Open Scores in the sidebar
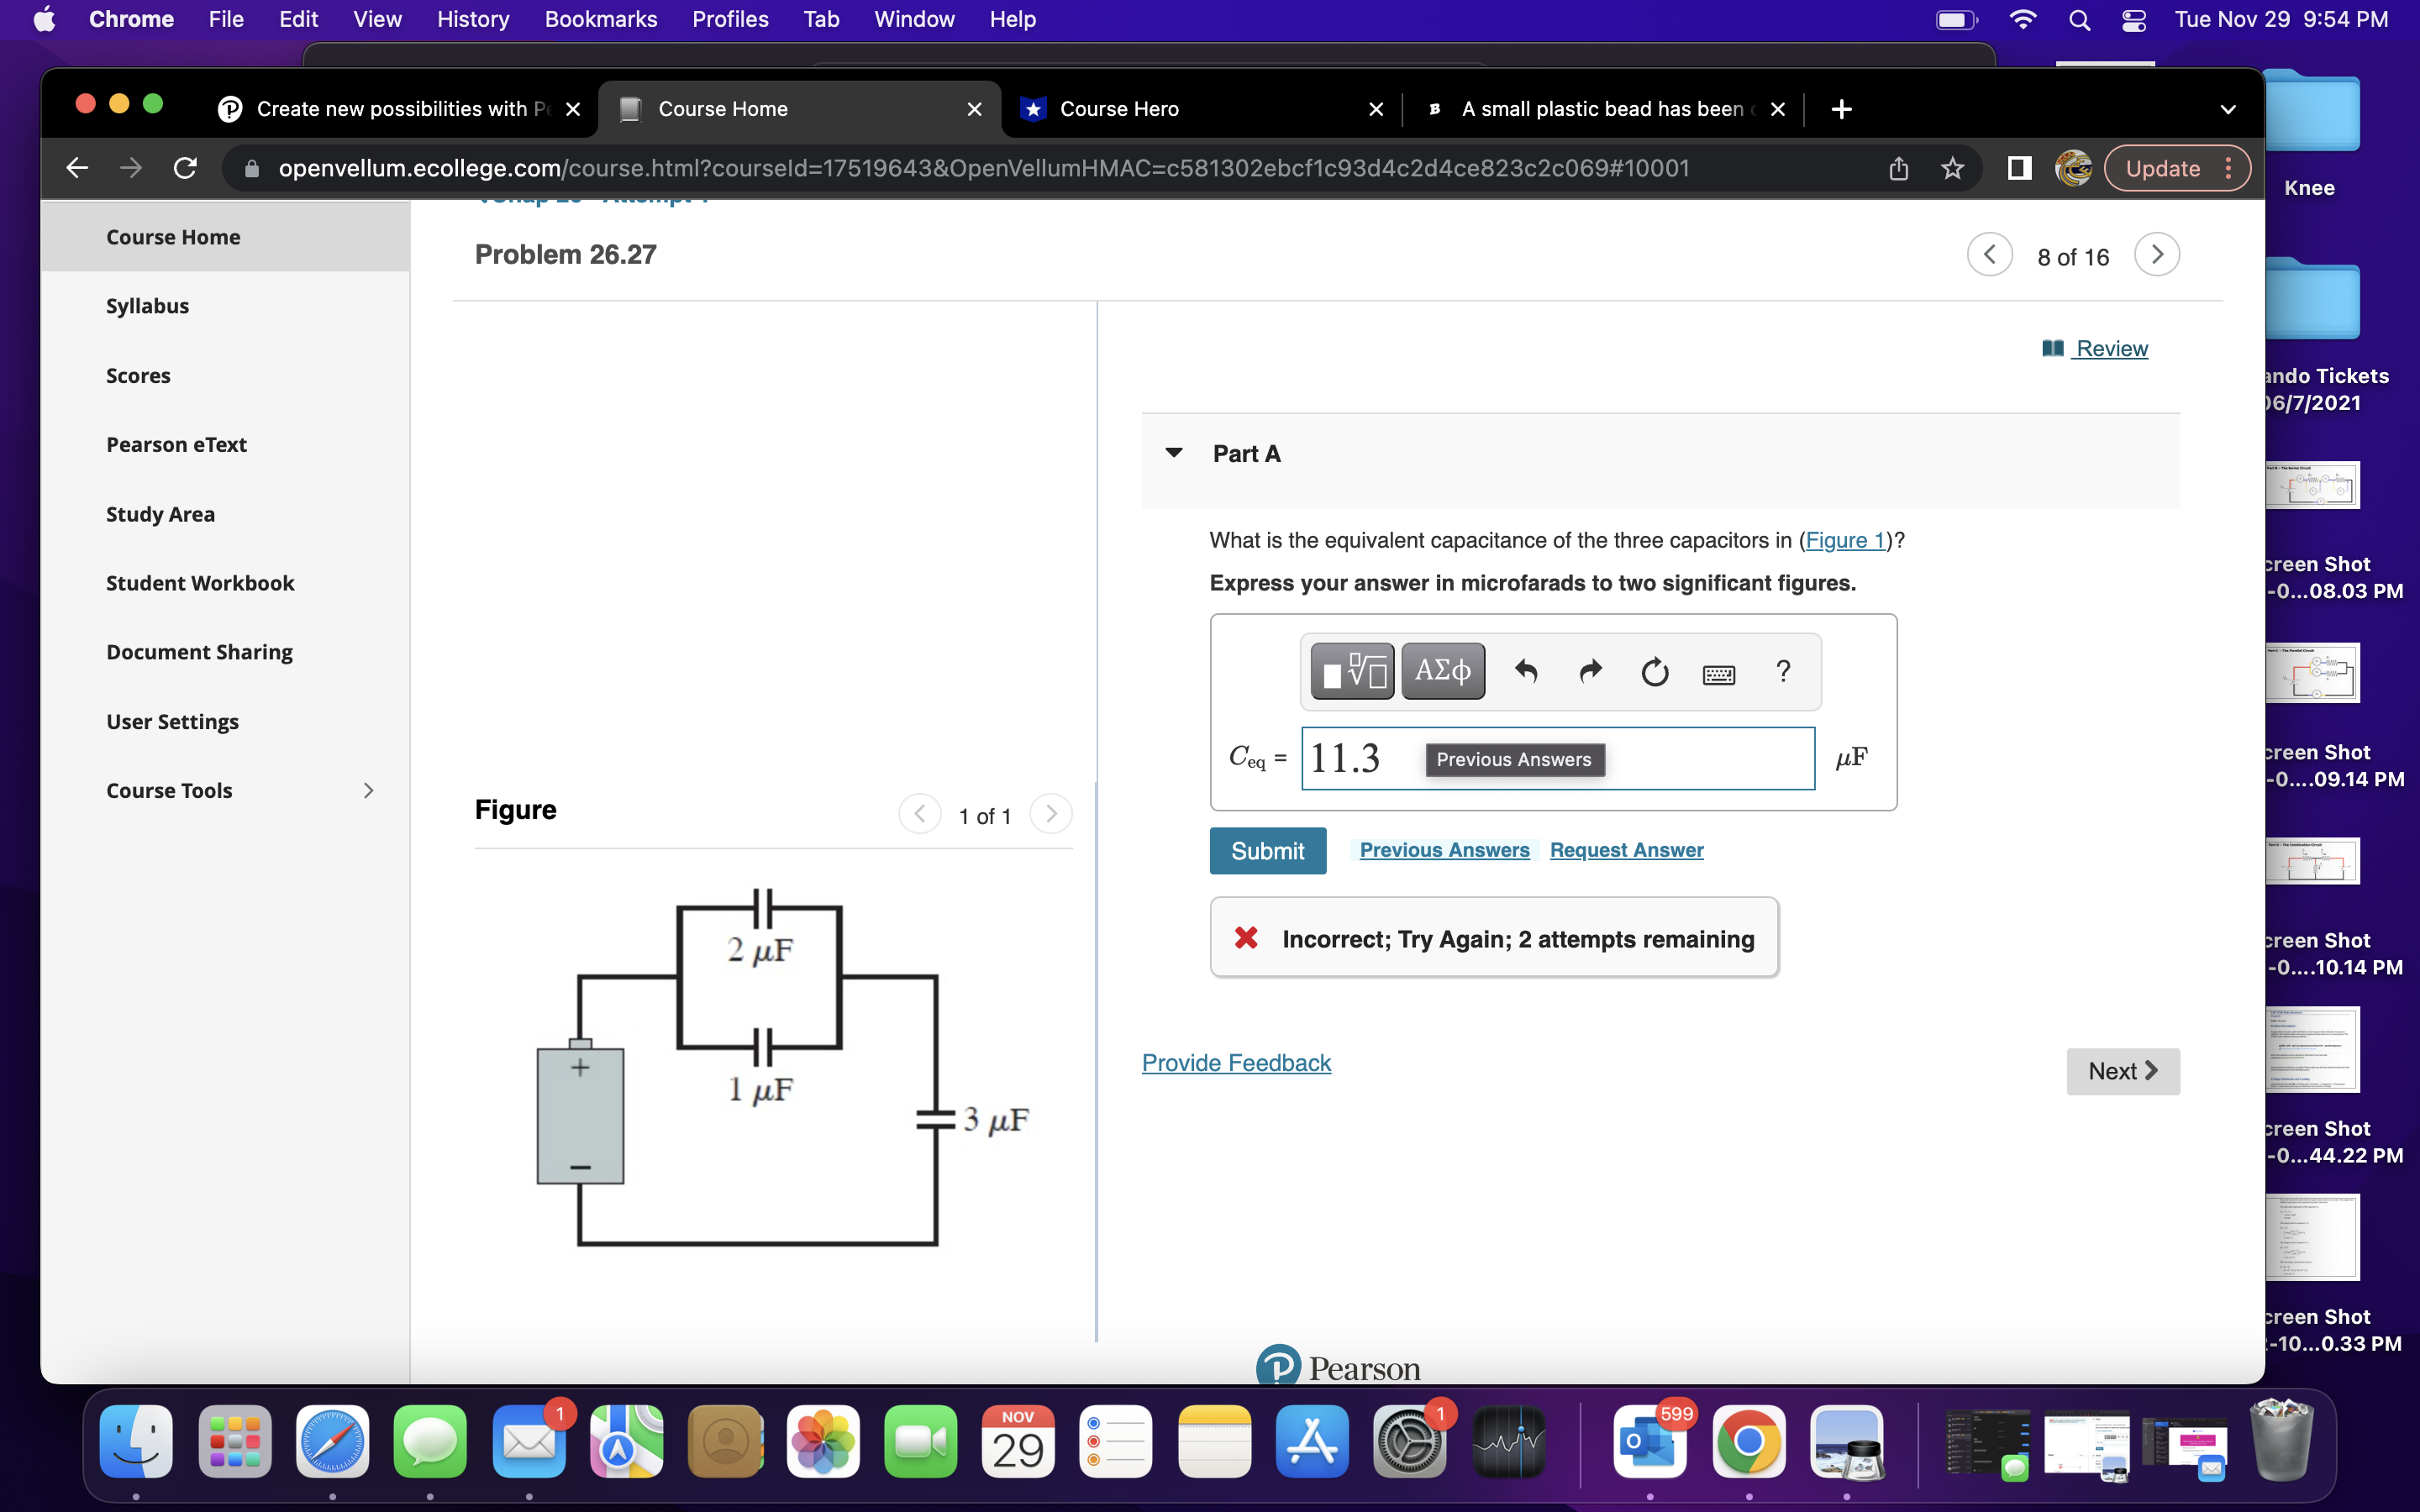This screenshot has width=2420, height=1512. (138, 375)
